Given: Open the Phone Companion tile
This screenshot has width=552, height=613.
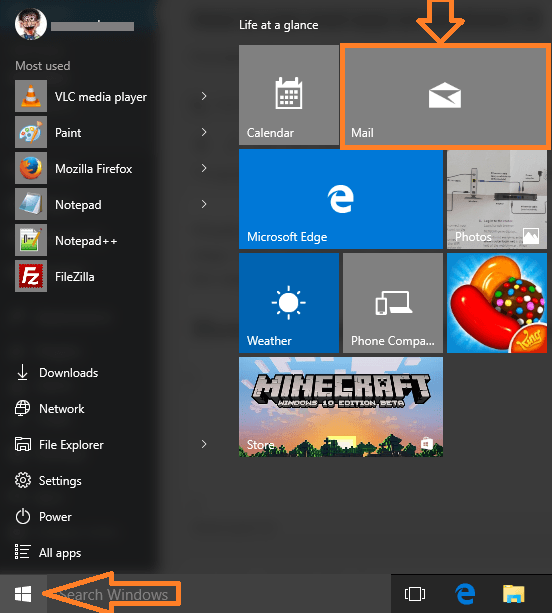Looking at the screenshot, I should [x=393, y=303].
